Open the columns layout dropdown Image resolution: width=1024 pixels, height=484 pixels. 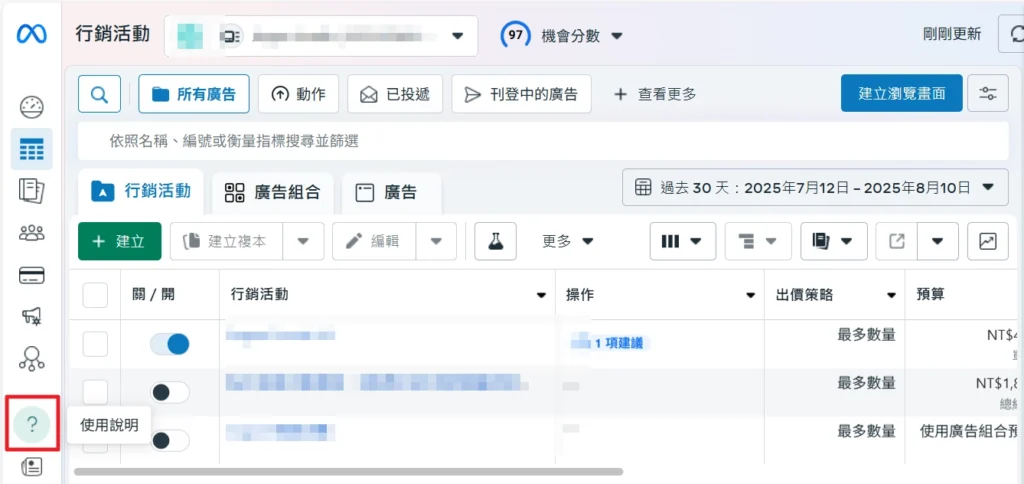click(682, 241)
